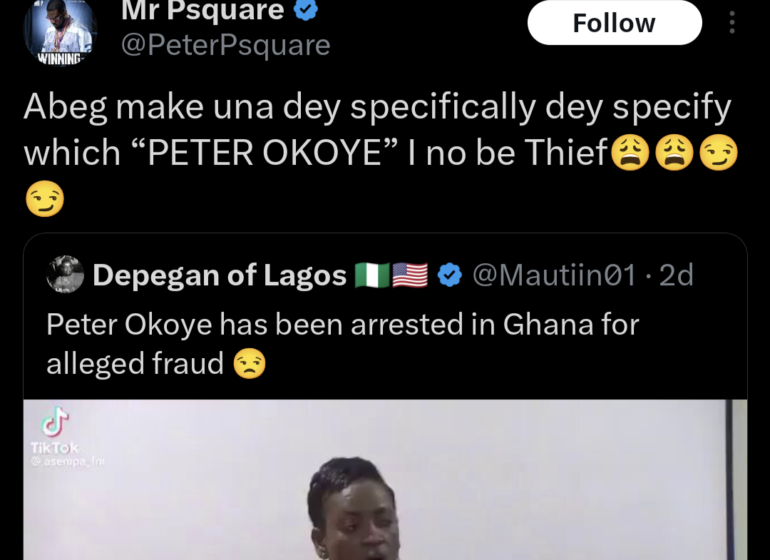This screenshot has width=770, height=560.
Task: Click the Follow button
Action: pyautogui.click(x=613, y=23)
